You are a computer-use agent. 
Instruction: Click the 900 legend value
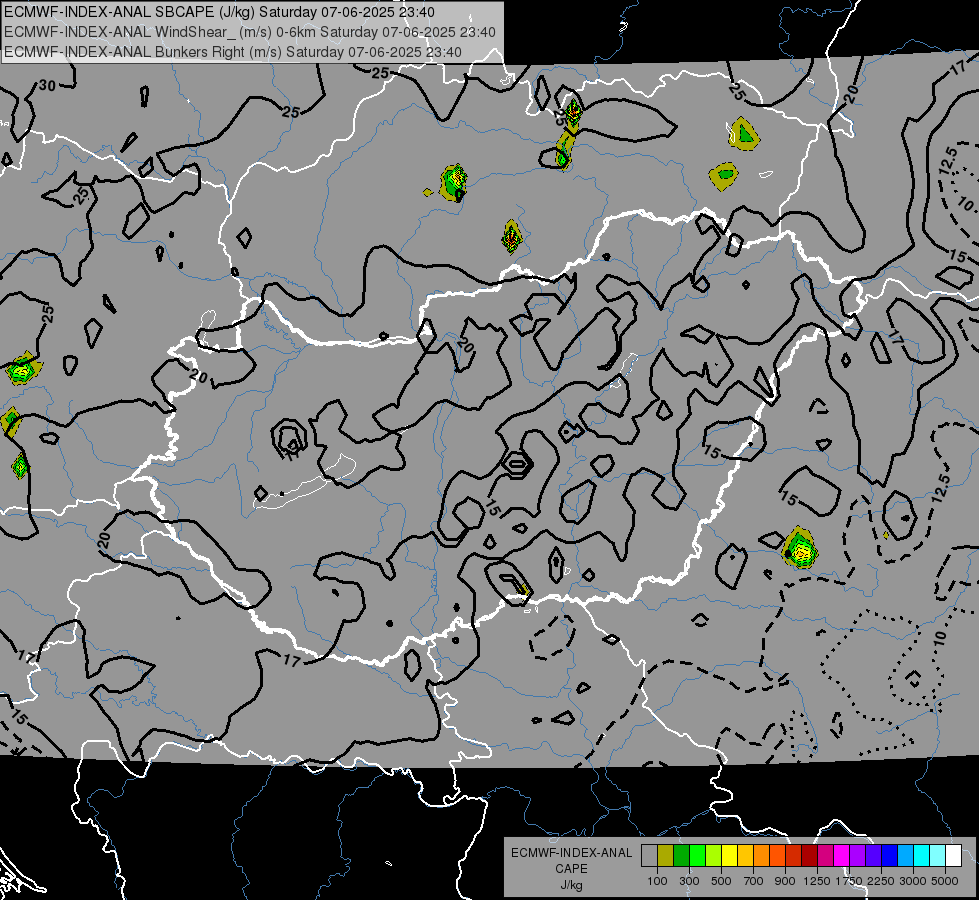(785, 881)
